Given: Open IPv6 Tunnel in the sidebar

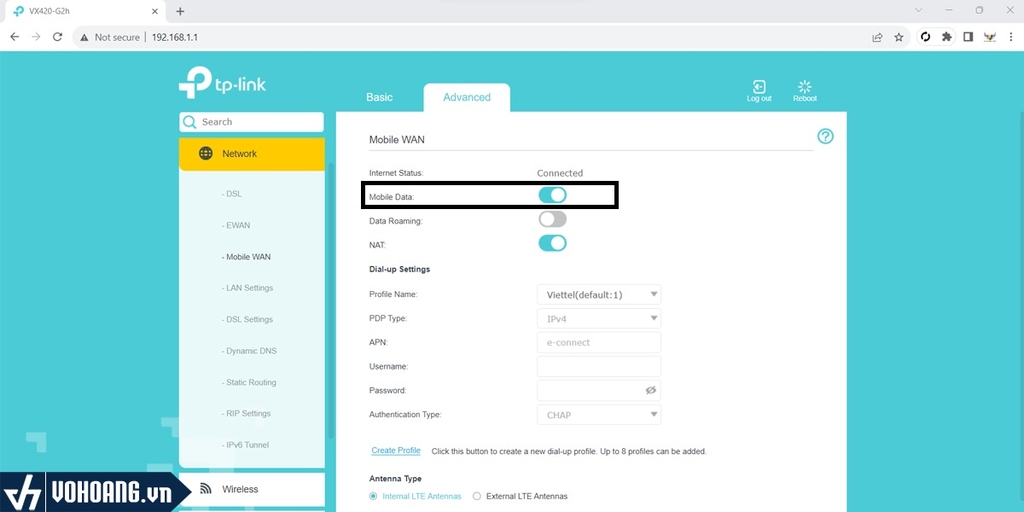Looking at the screenshot, I should [246, 445].
